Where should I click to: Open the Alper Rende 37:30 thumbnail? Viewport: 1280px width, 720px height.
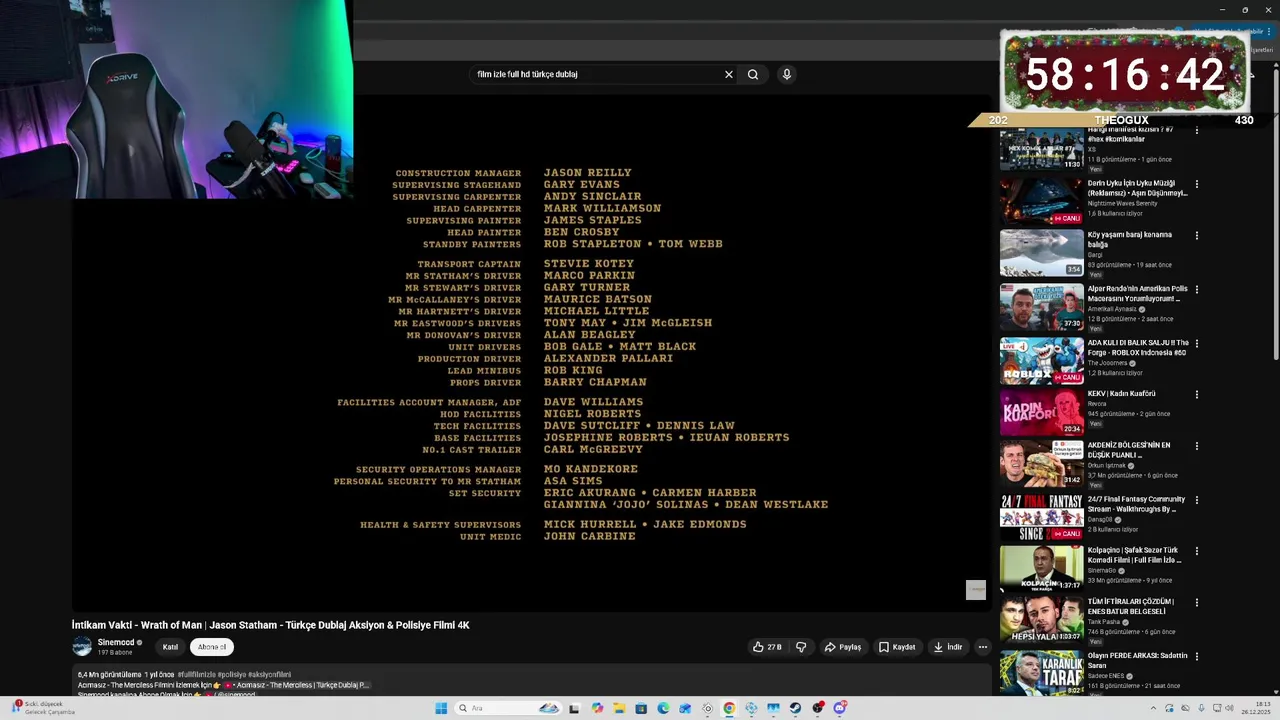coord(1041,307)
